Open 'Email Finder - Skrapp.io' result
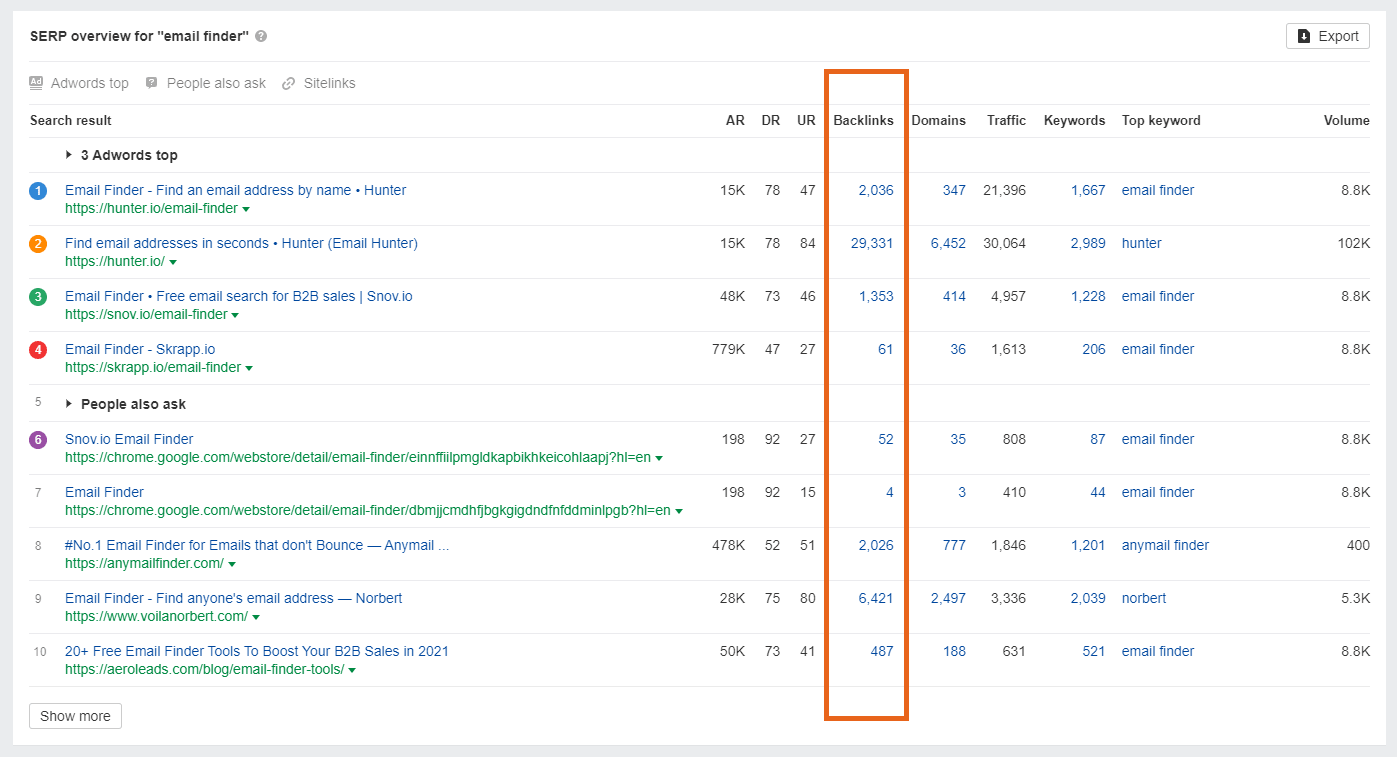This screenshot has height=757, width=1397. [x=140, y=349]
